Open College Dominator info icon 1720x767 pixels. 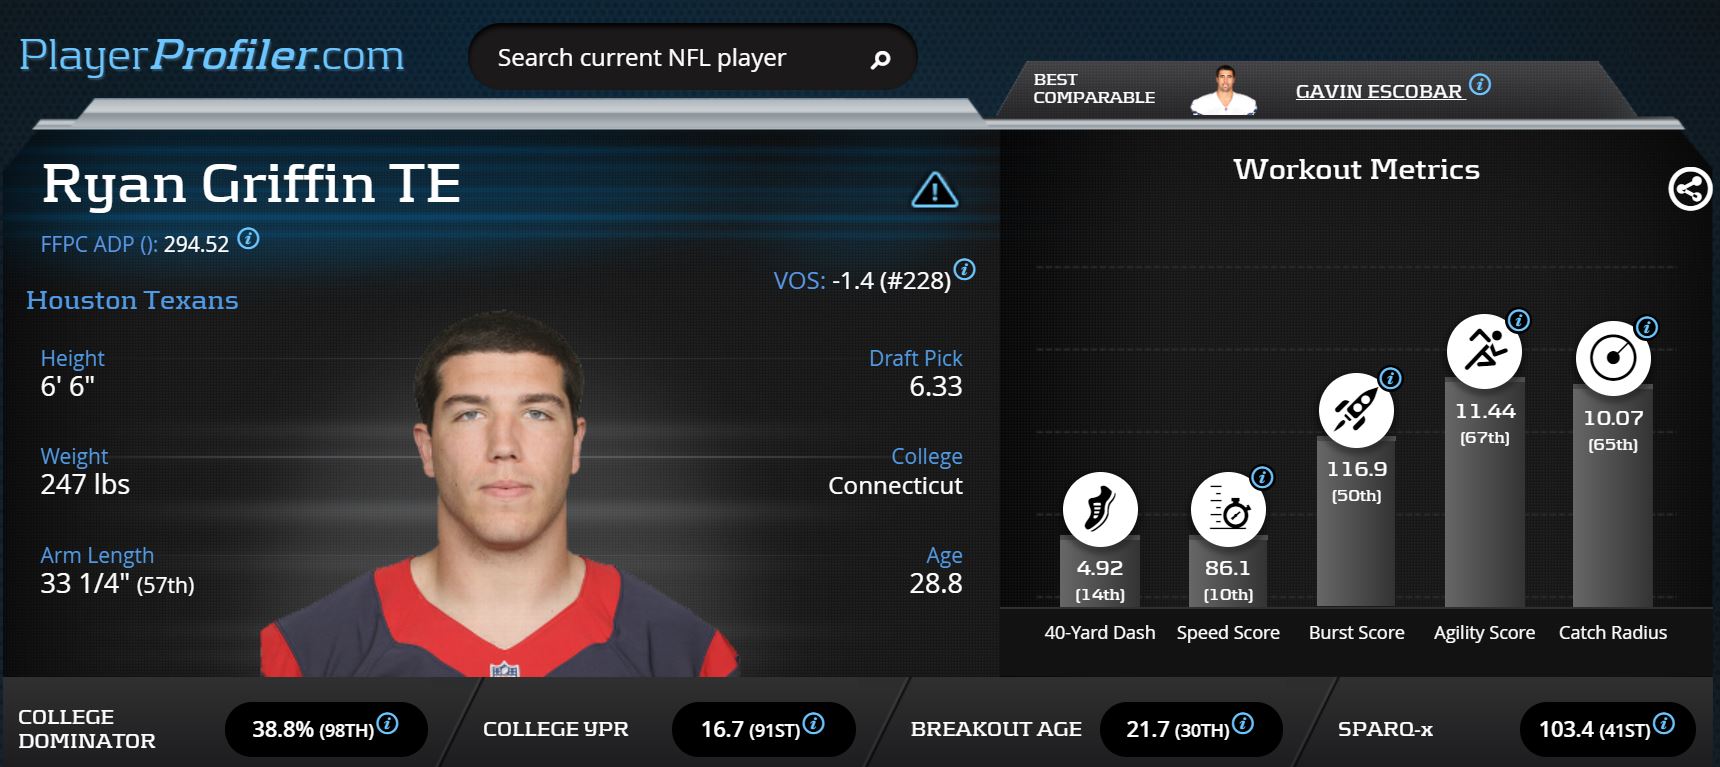[387, 723]
